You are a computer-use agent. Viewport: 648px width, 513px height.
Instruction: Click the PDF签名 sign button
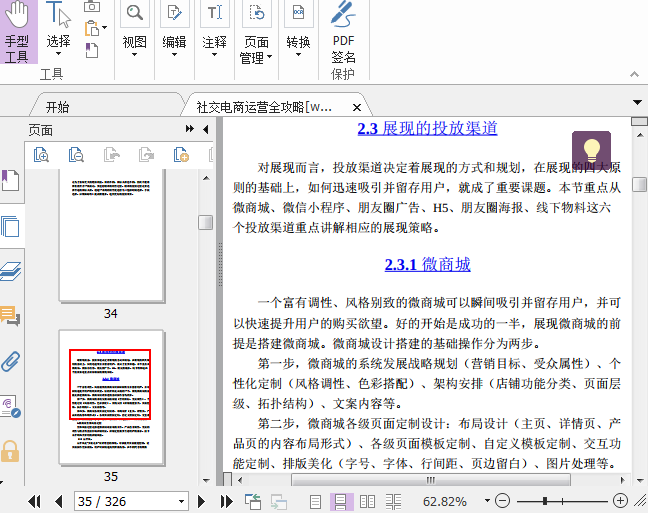pyautogui.click(x=343, y=33)
